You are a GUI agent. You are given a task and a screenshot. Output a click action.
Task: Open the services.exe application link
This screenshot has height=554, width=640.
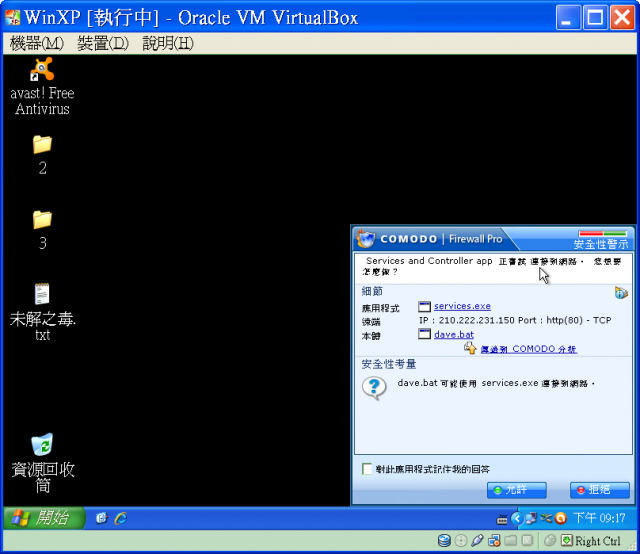click(462, 306)
